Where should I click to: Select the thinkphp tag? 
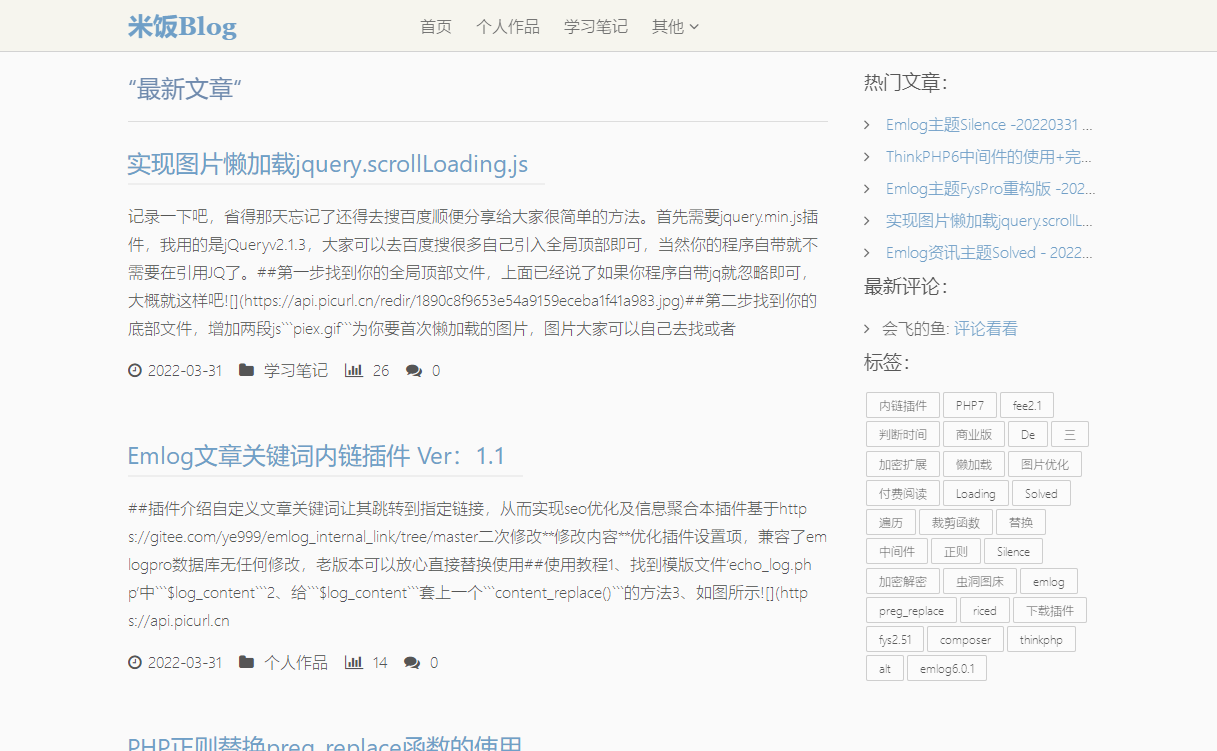coord(1041,640)
